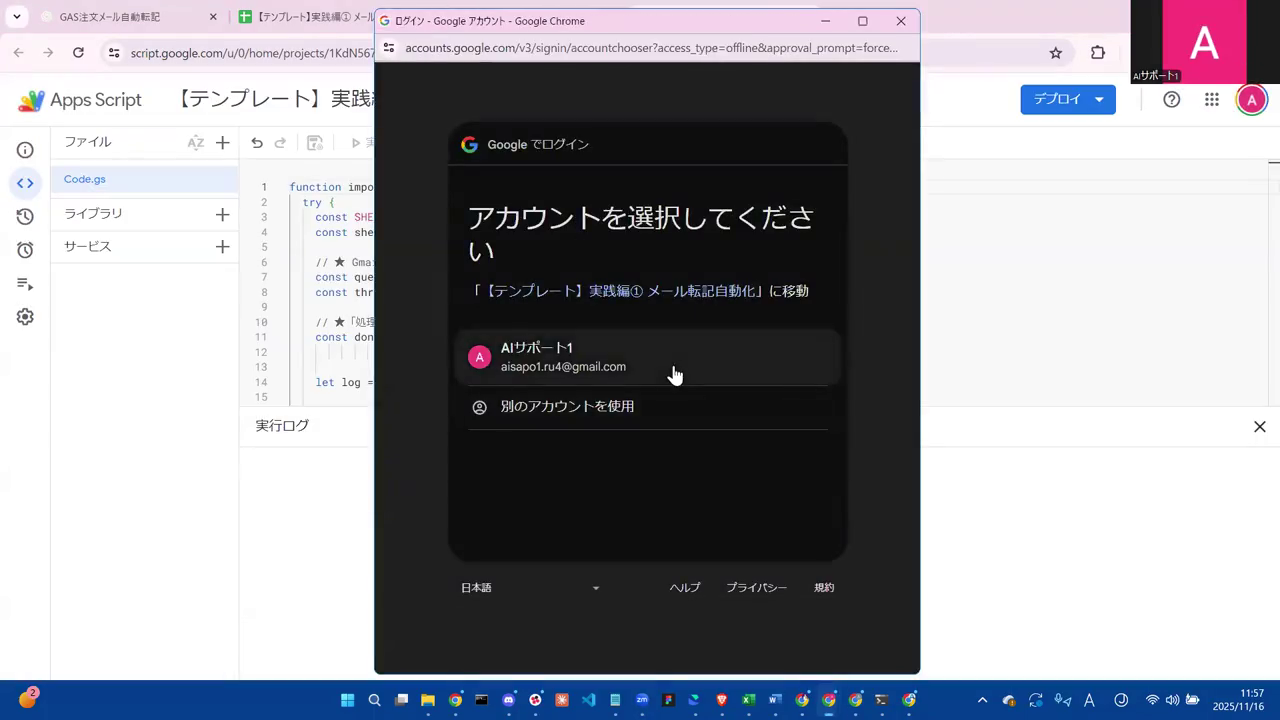This screenshot has width=1280, height=720.
Task: Open the Executions log panel
Action: 25,283
